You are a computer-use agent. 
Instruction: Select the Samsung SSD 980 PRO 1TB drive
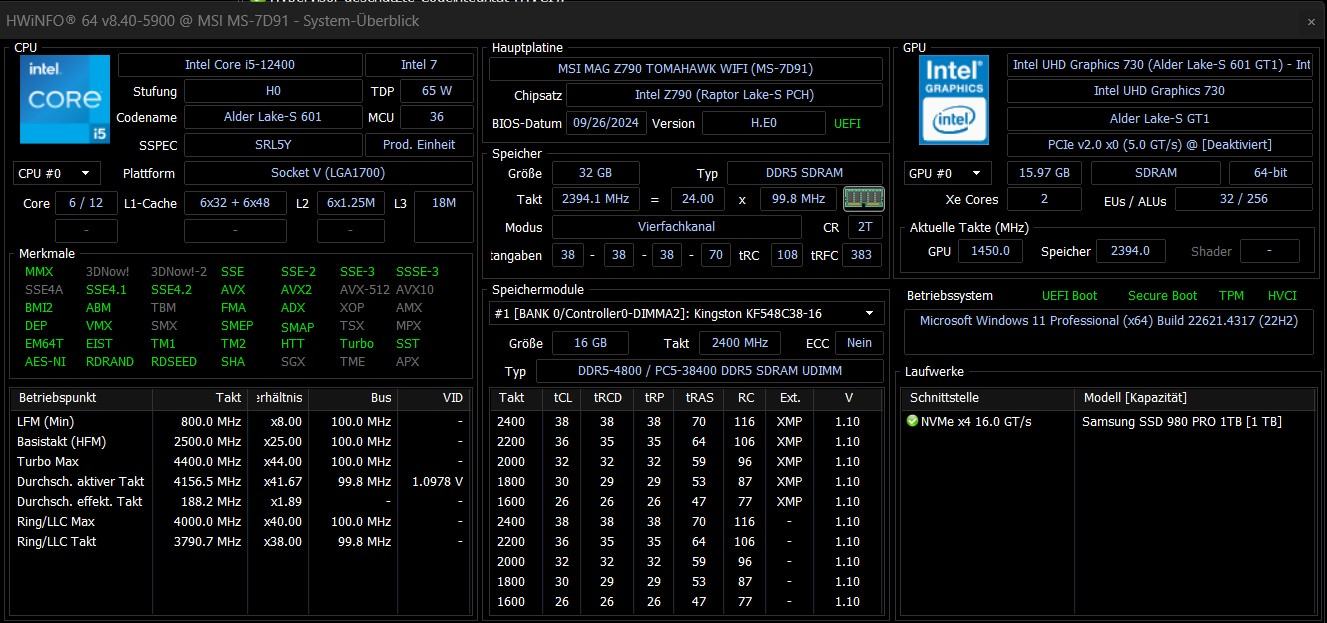[x=1182, y=421]
